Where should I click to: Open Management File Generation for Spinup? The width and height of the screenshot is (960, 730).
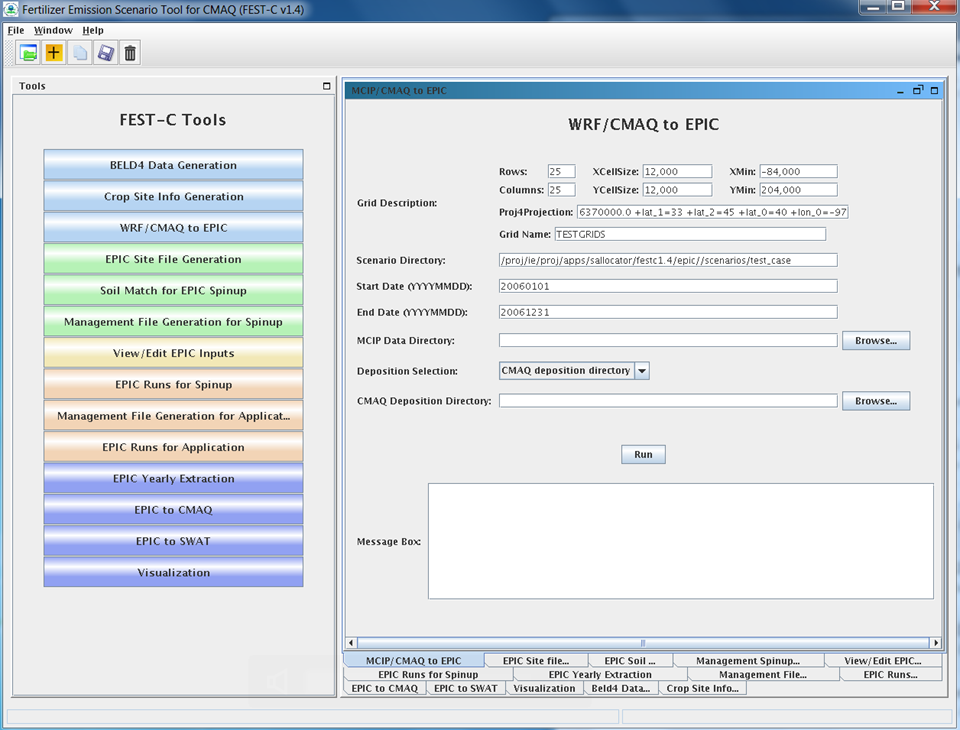(173, 322)
